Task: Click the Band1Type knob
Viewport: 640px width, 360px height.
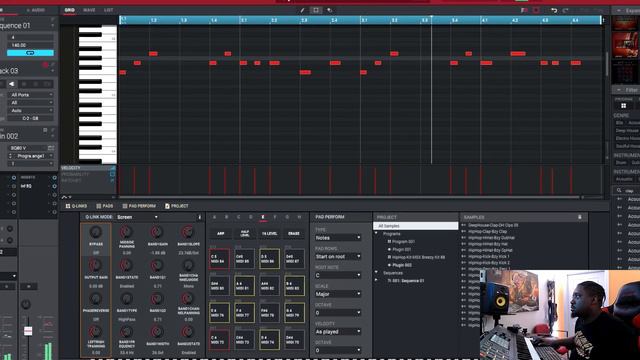Action: coord(127,299)
